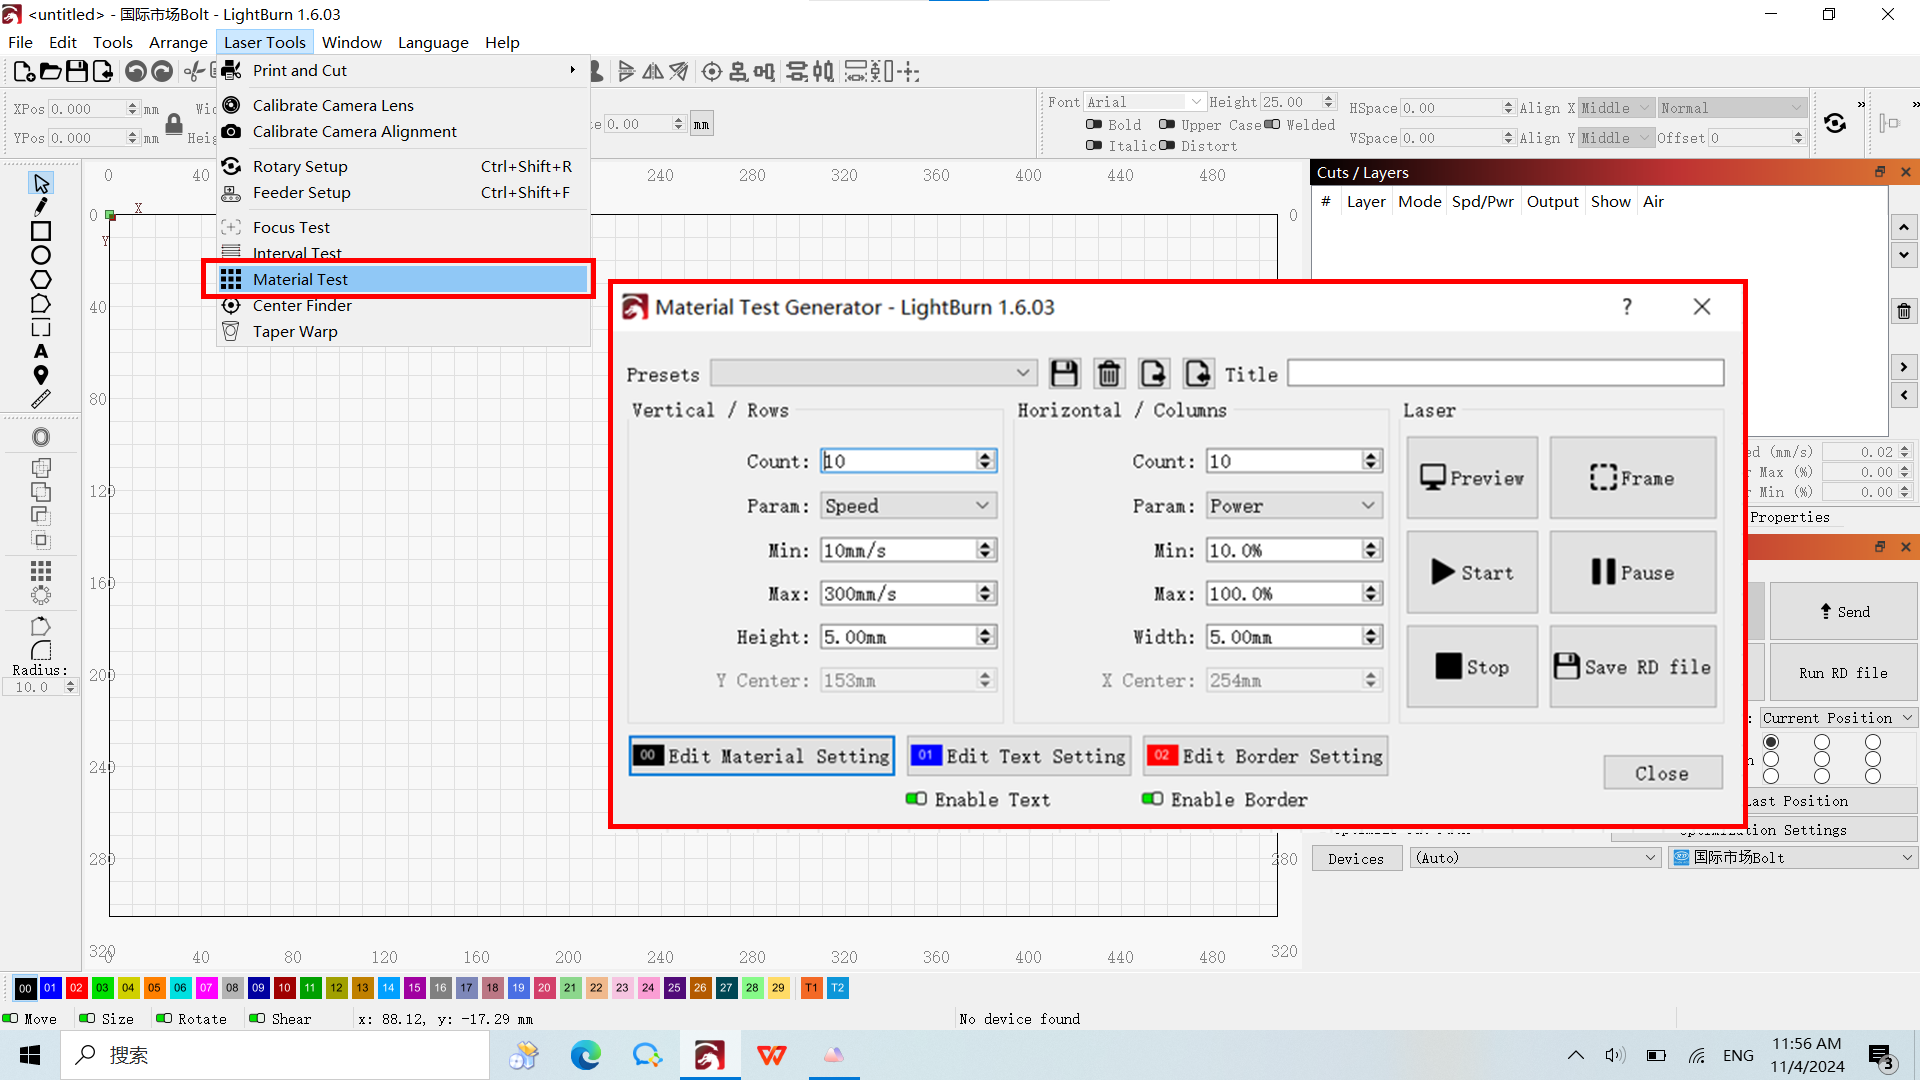Select red layer 02 color swatch
Screen dimensions: 1920x1080
[x=76, y=988]
